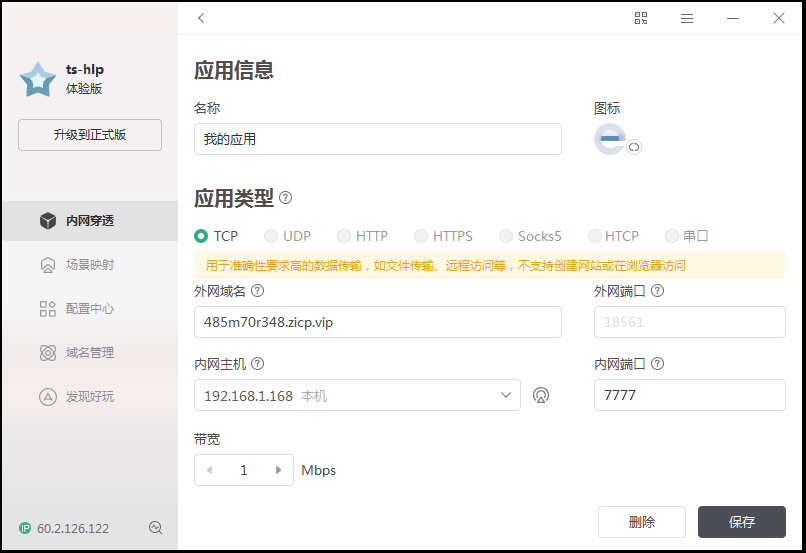Increase bandwidth with right arrow
Viewport: 806px width, 553px height.
click(278, 470)
